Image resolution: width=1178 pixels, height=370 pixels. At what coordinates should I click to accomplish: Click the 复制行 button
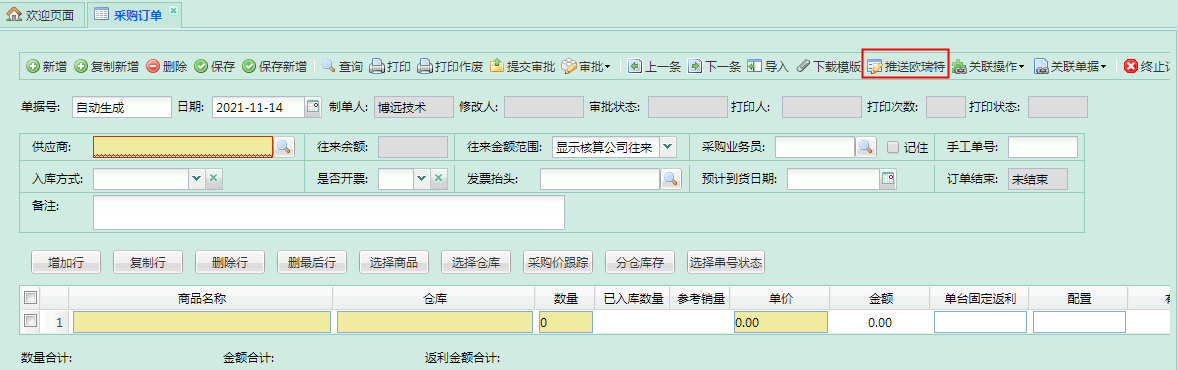coord(147,262)
